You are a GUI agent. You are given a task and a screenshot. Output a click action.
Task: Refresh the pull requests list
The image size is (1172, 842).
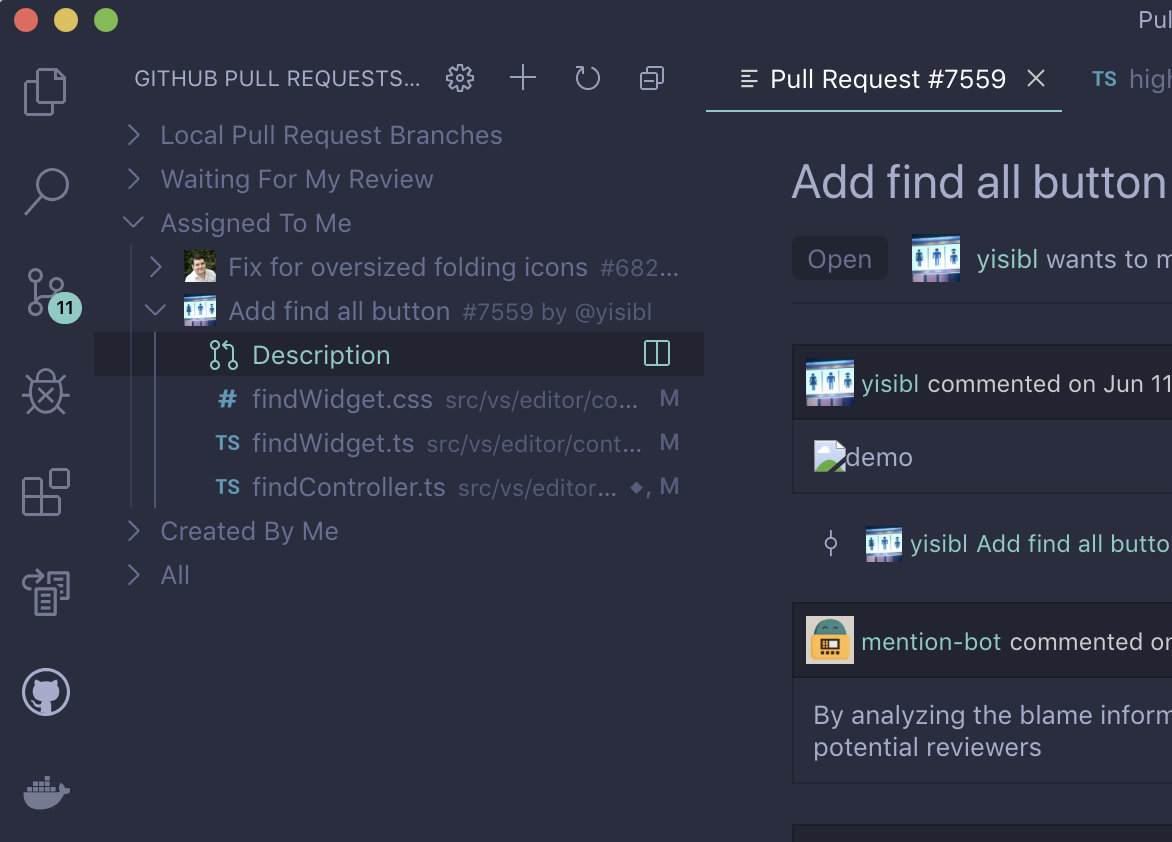click(588, 78)
